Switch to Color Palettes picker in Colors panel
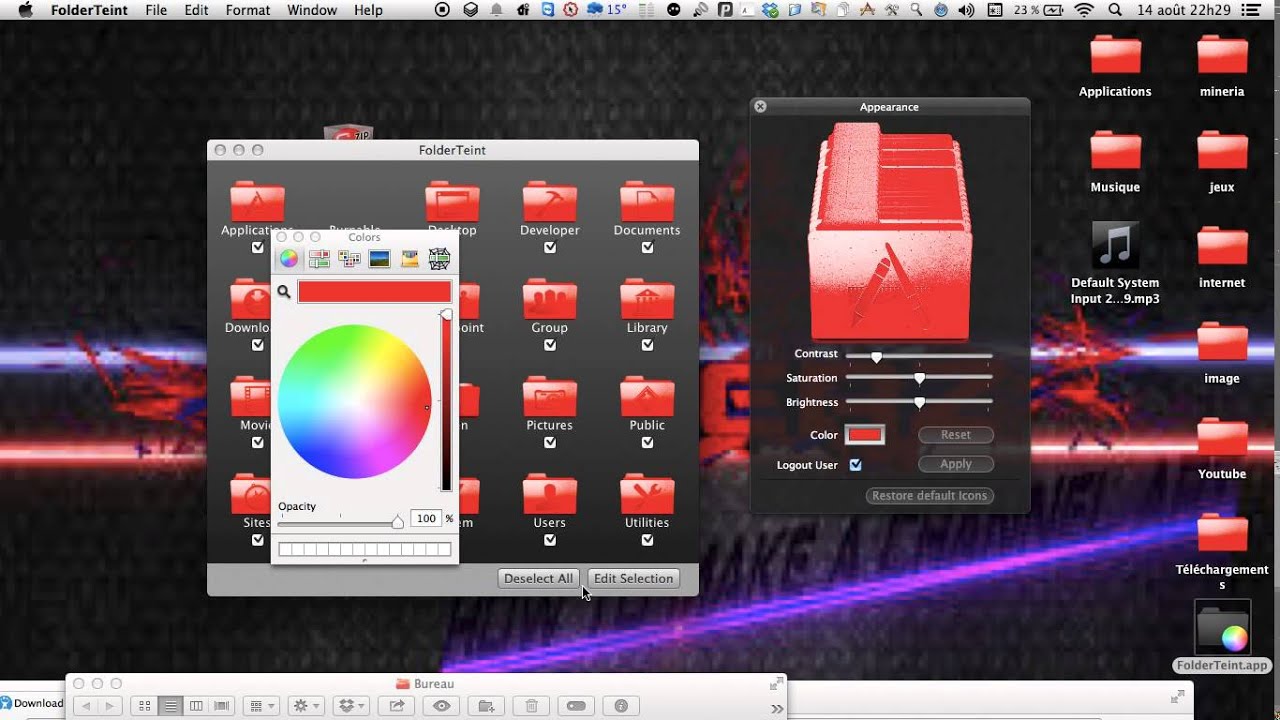 [x=349, y=259]
